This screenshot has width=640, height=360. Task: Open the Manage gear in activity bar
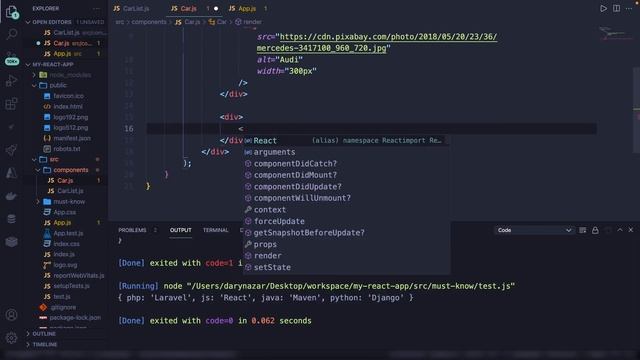coord(11,338)
